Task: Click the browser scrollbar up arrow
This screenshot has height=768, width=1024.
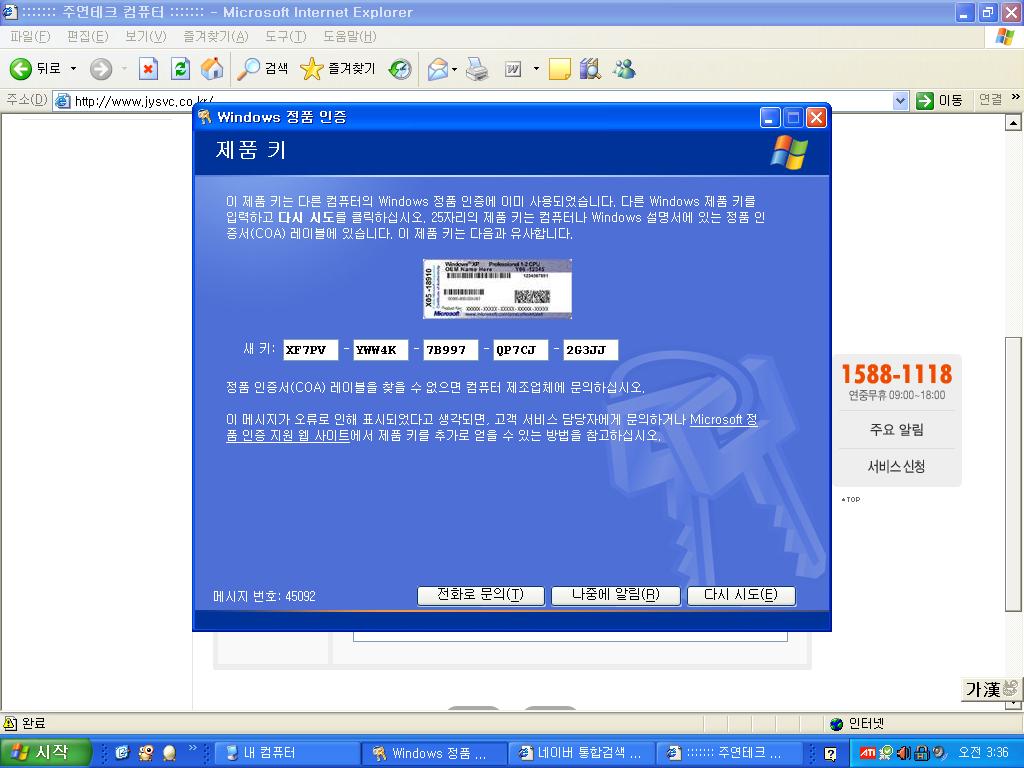Action: click(1013, 122)
